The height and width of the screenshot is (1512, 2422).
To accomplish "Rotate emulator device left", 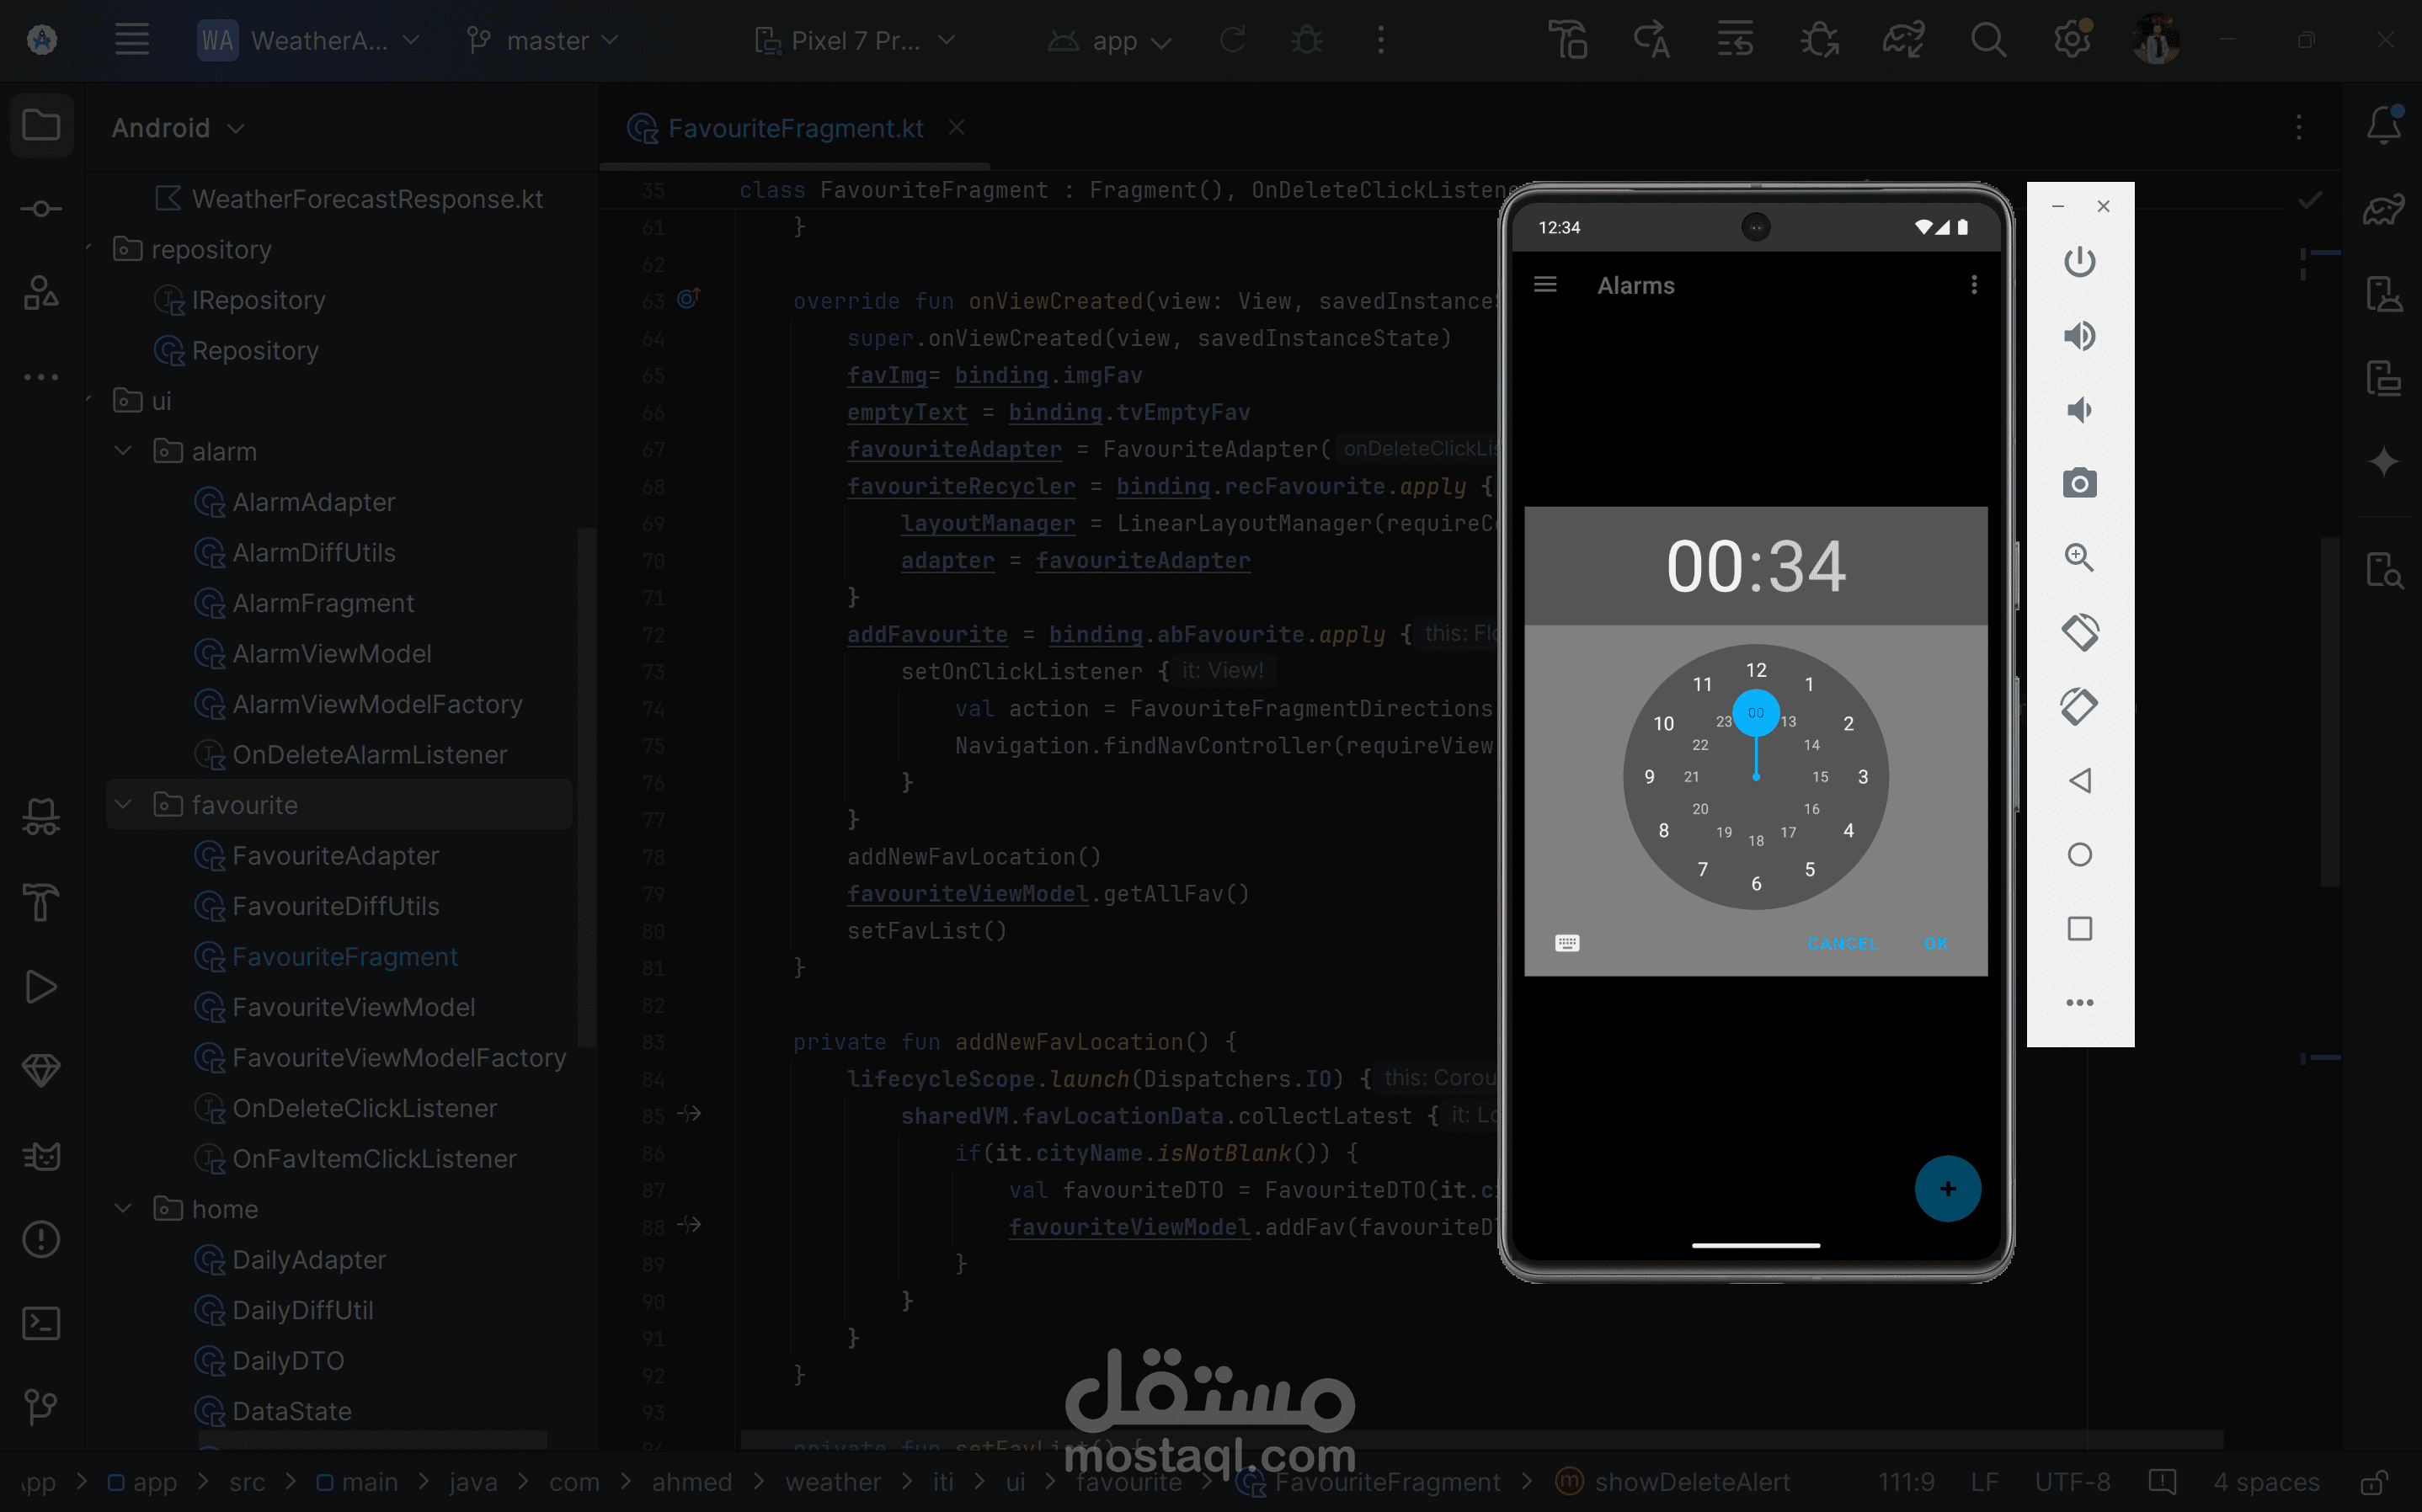I will [x=2079, y=632].
